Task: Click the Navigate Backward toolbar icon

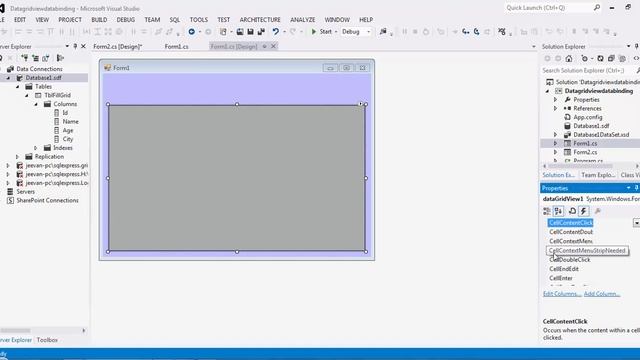Action: pyautogui.click(x=191, y=31)
